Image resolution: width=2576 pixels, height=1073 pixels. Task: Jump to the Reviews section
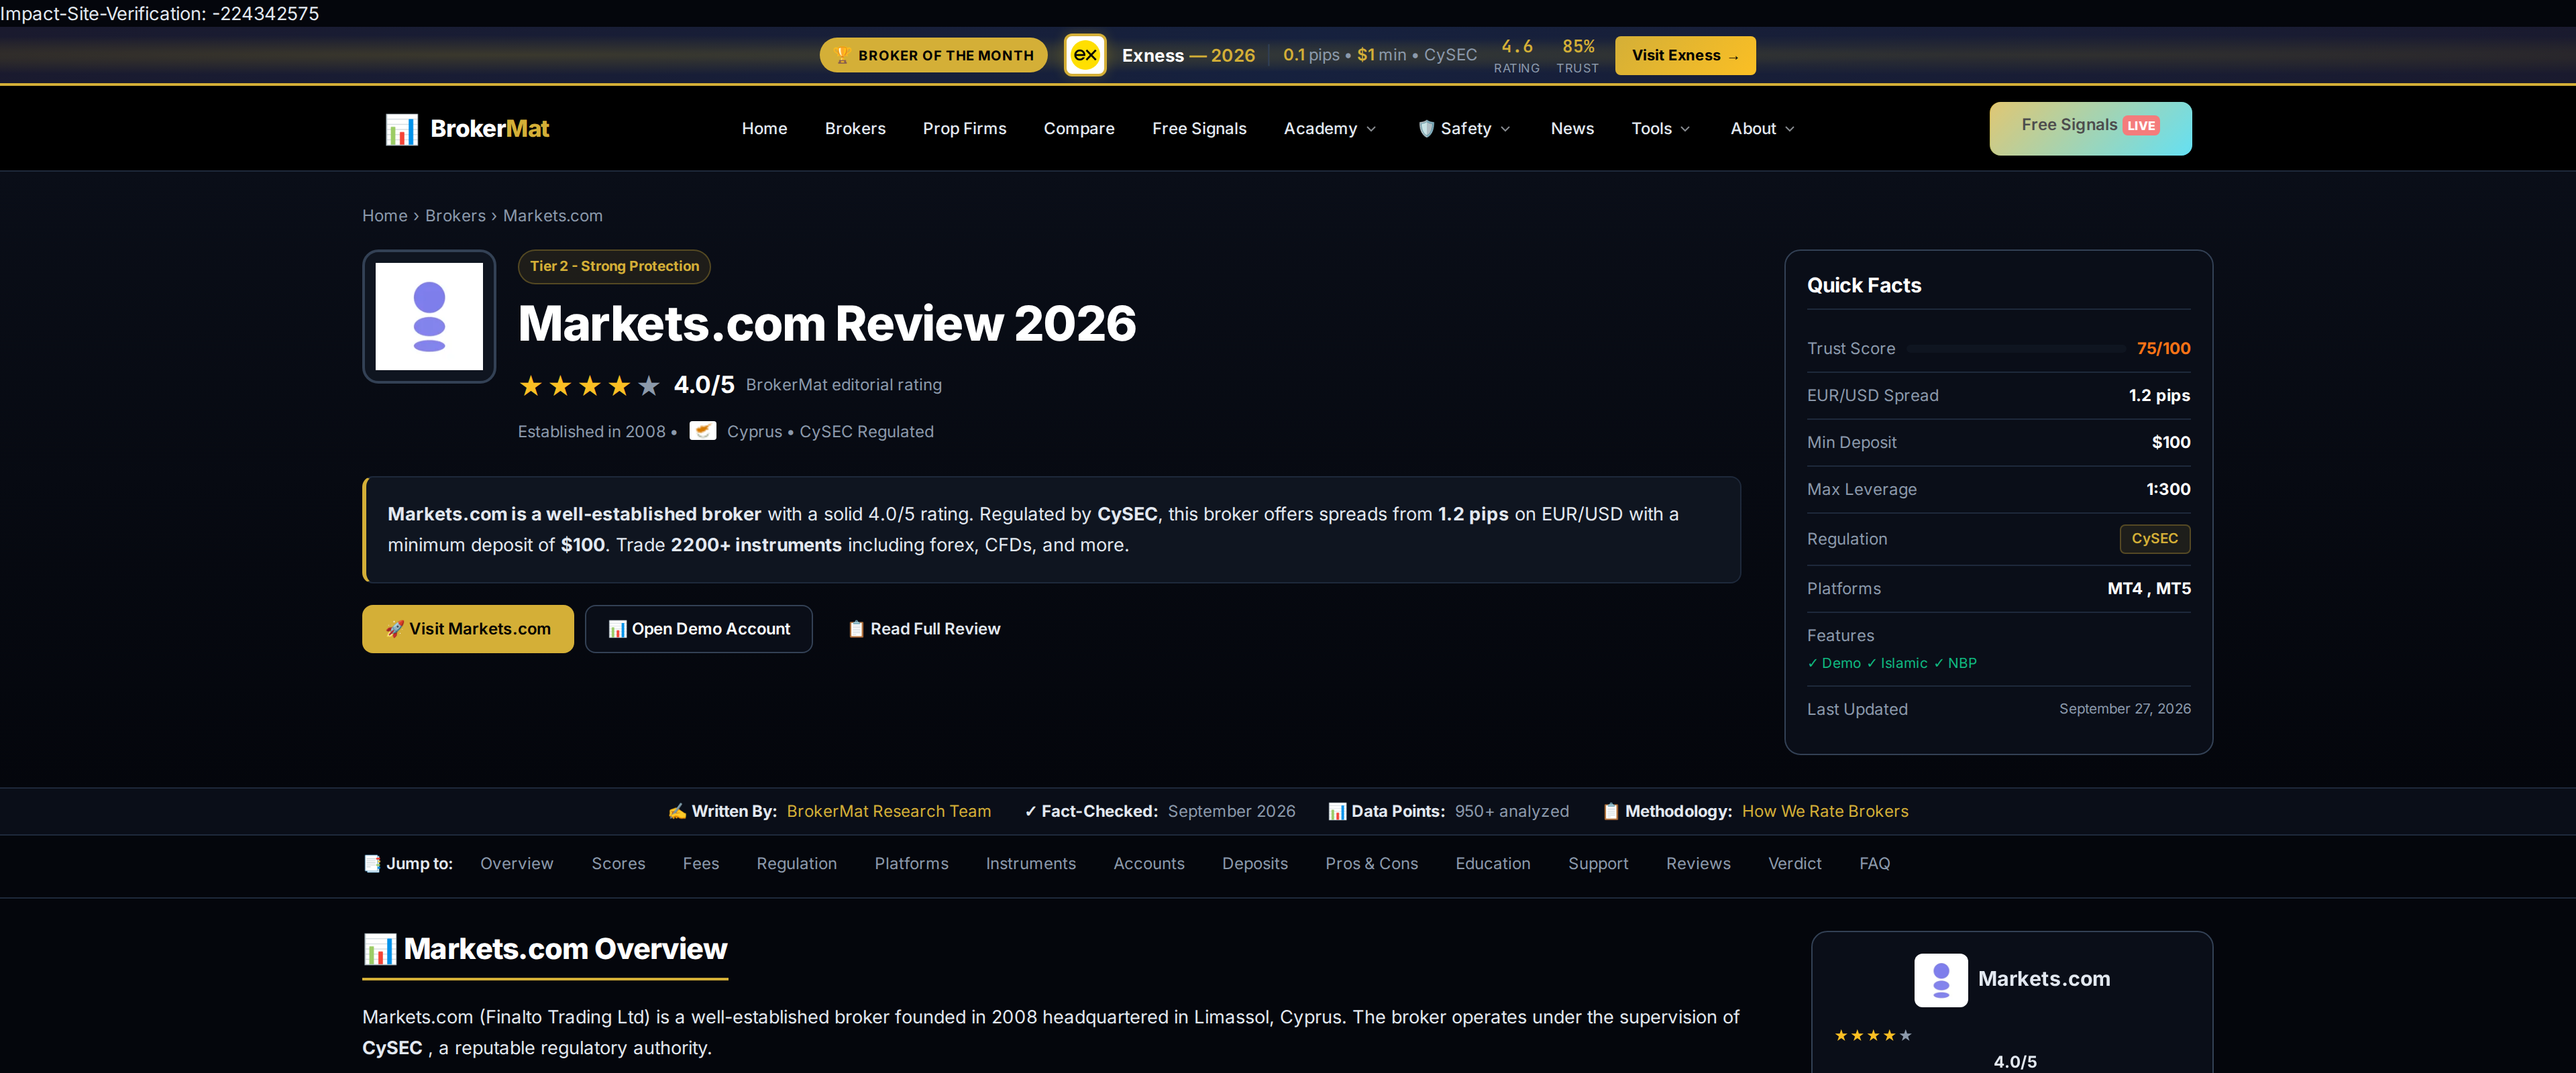pos(1698,863)
